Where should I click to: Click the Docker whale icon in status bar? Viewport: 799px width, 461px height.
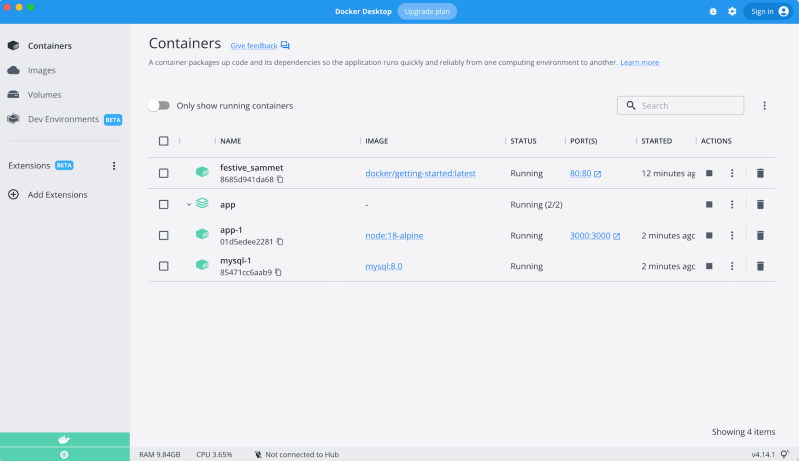[64, 440]
